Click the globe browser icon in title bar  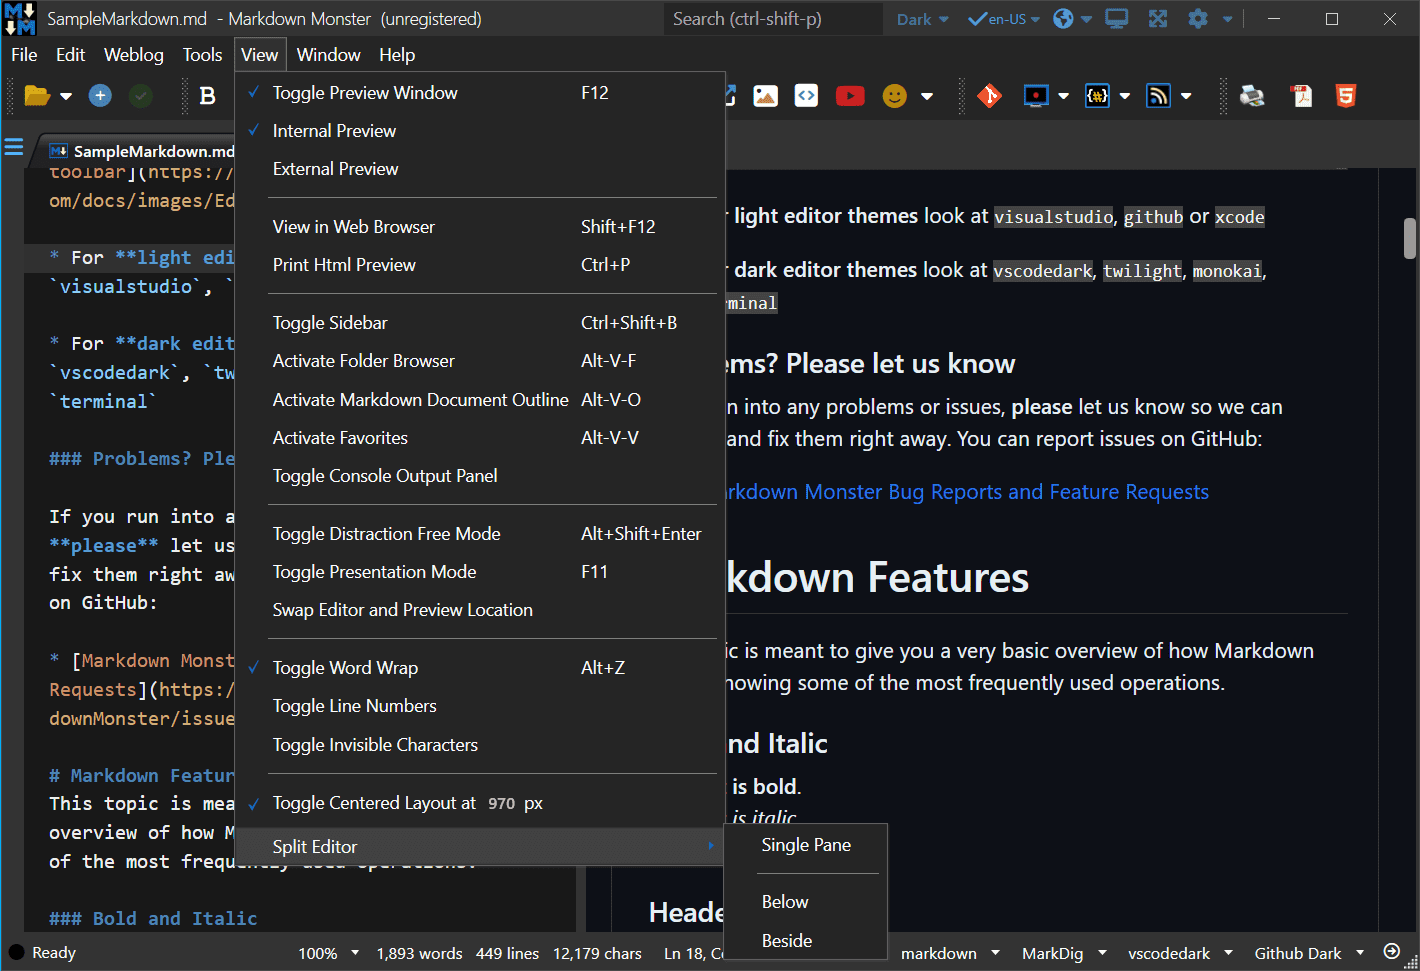[x=1064, y=19]
